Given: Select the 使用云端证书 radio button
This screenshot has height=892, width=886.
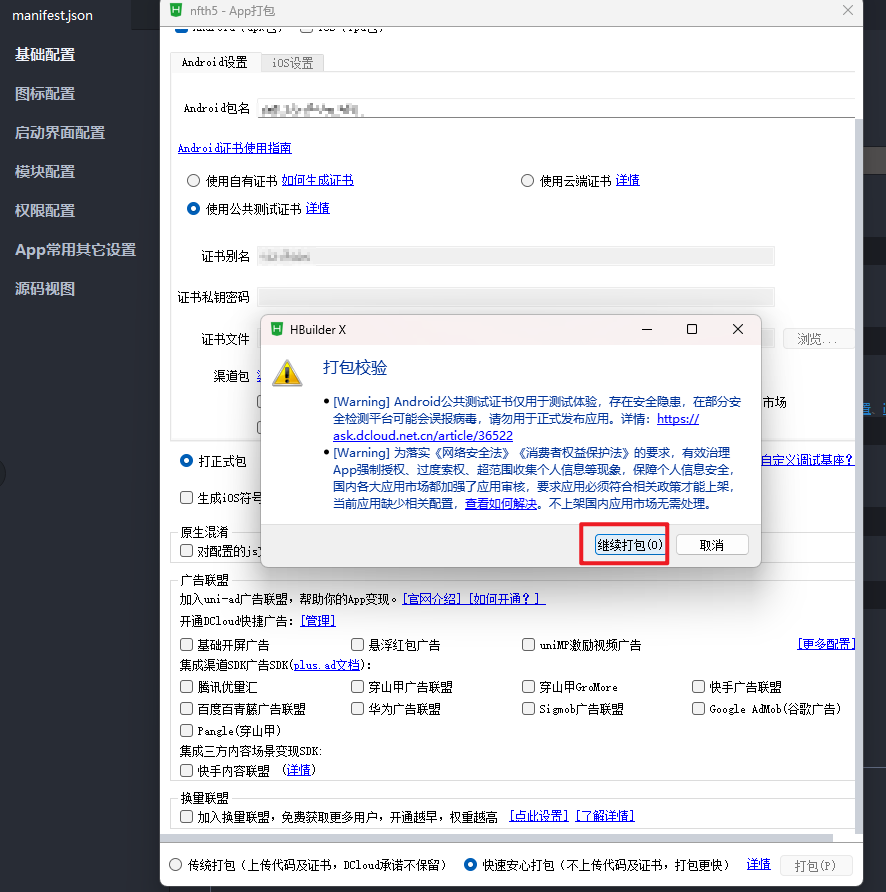Looking at the screenshot, I should pos(528,181).
